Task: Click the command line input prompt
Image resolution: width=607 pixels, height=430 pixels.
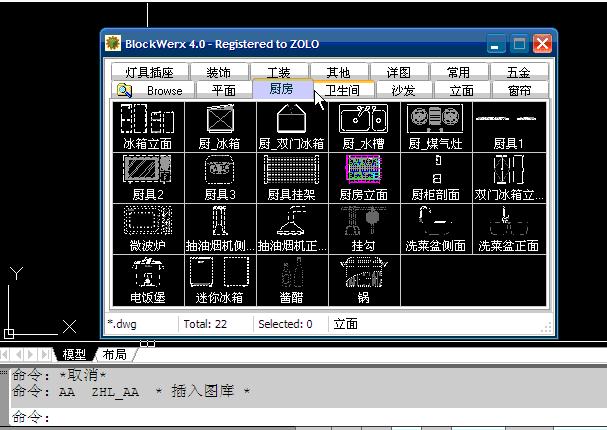Action: coord(308,417)
